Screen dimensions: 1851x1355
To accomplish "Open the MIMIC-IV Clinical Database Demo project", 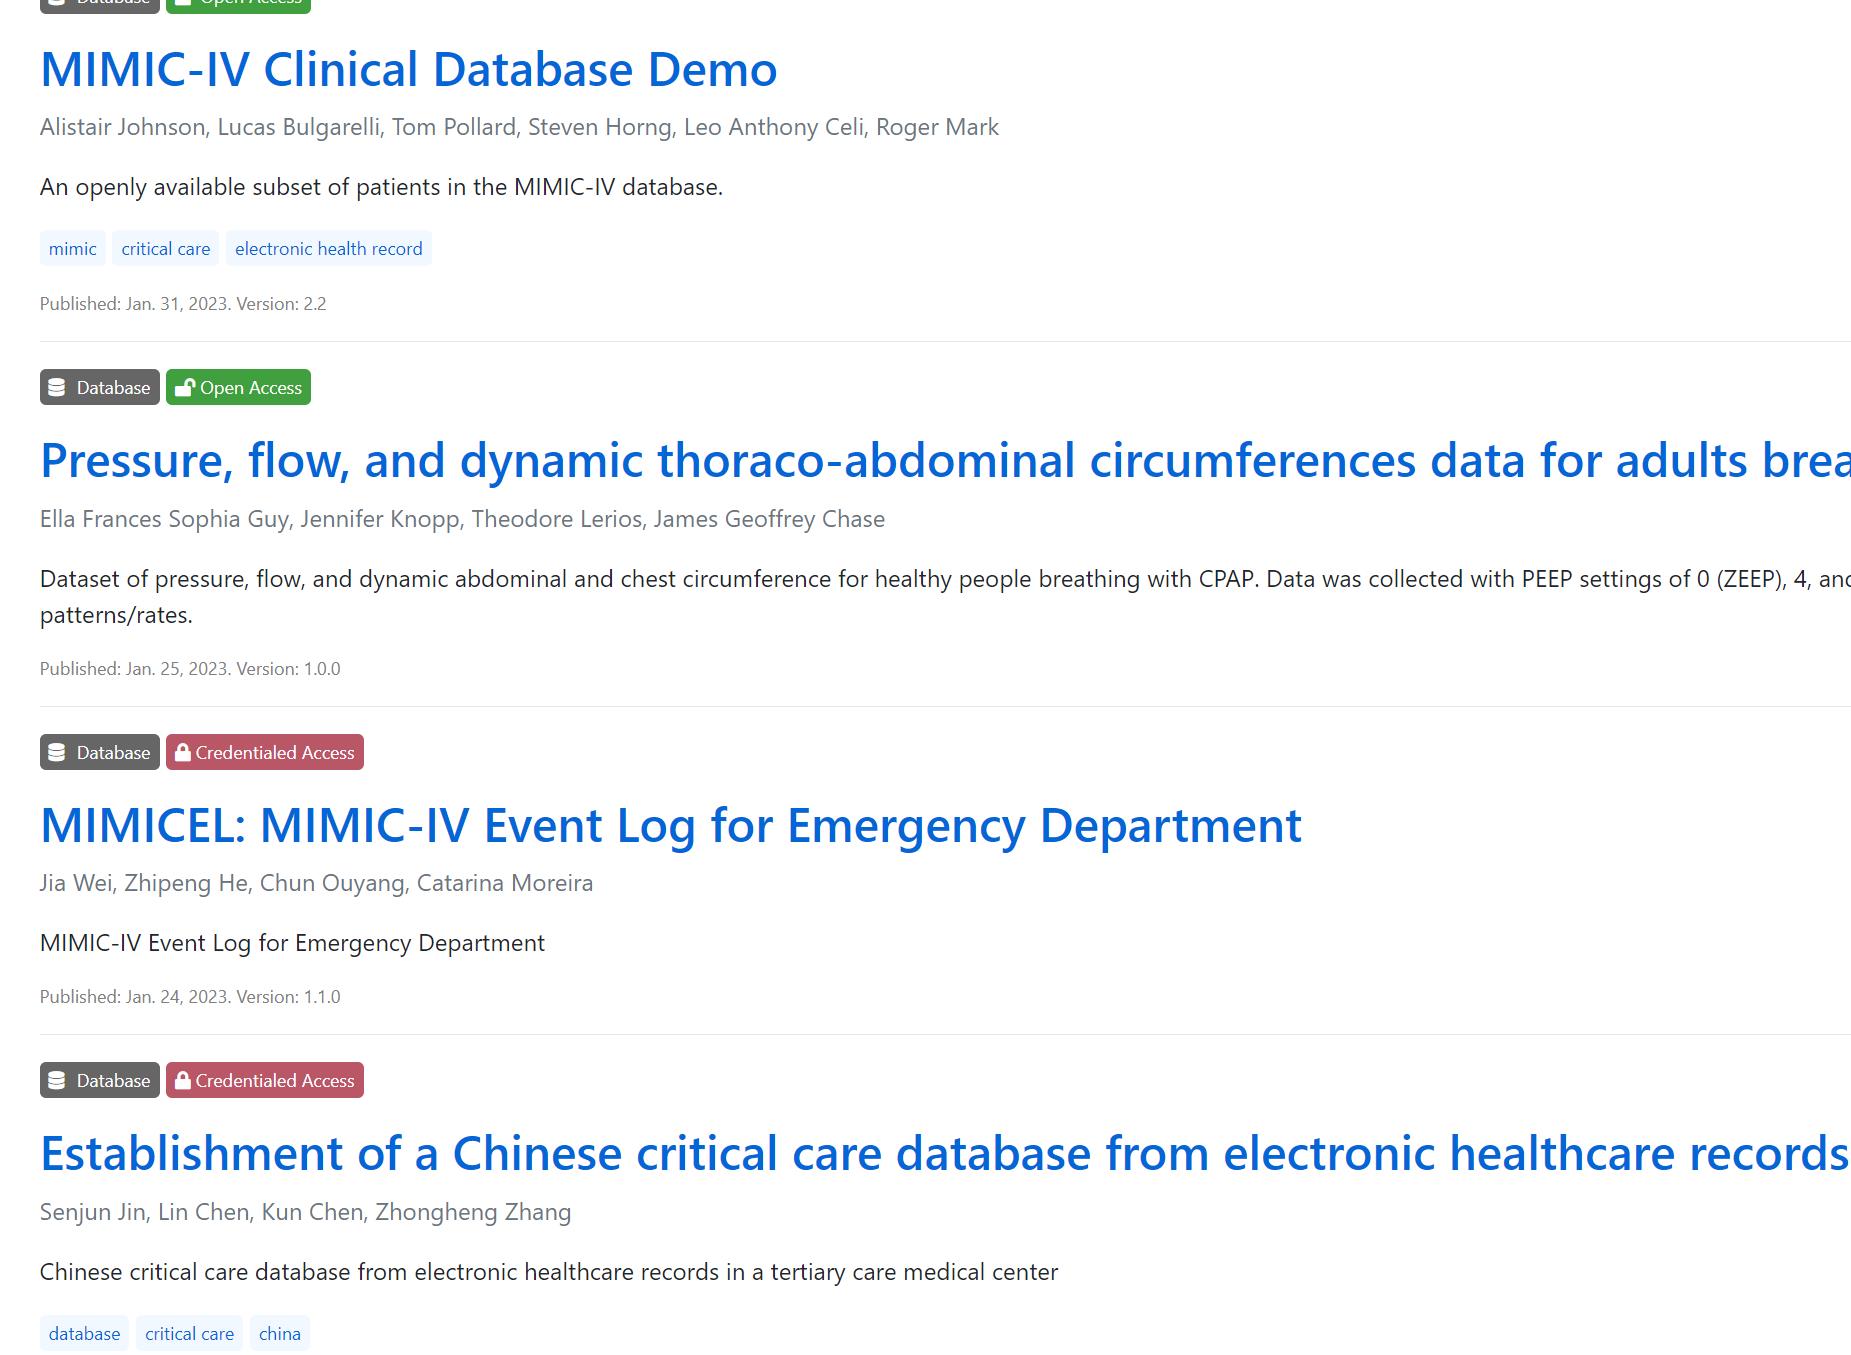I will [x=408, y=70].
